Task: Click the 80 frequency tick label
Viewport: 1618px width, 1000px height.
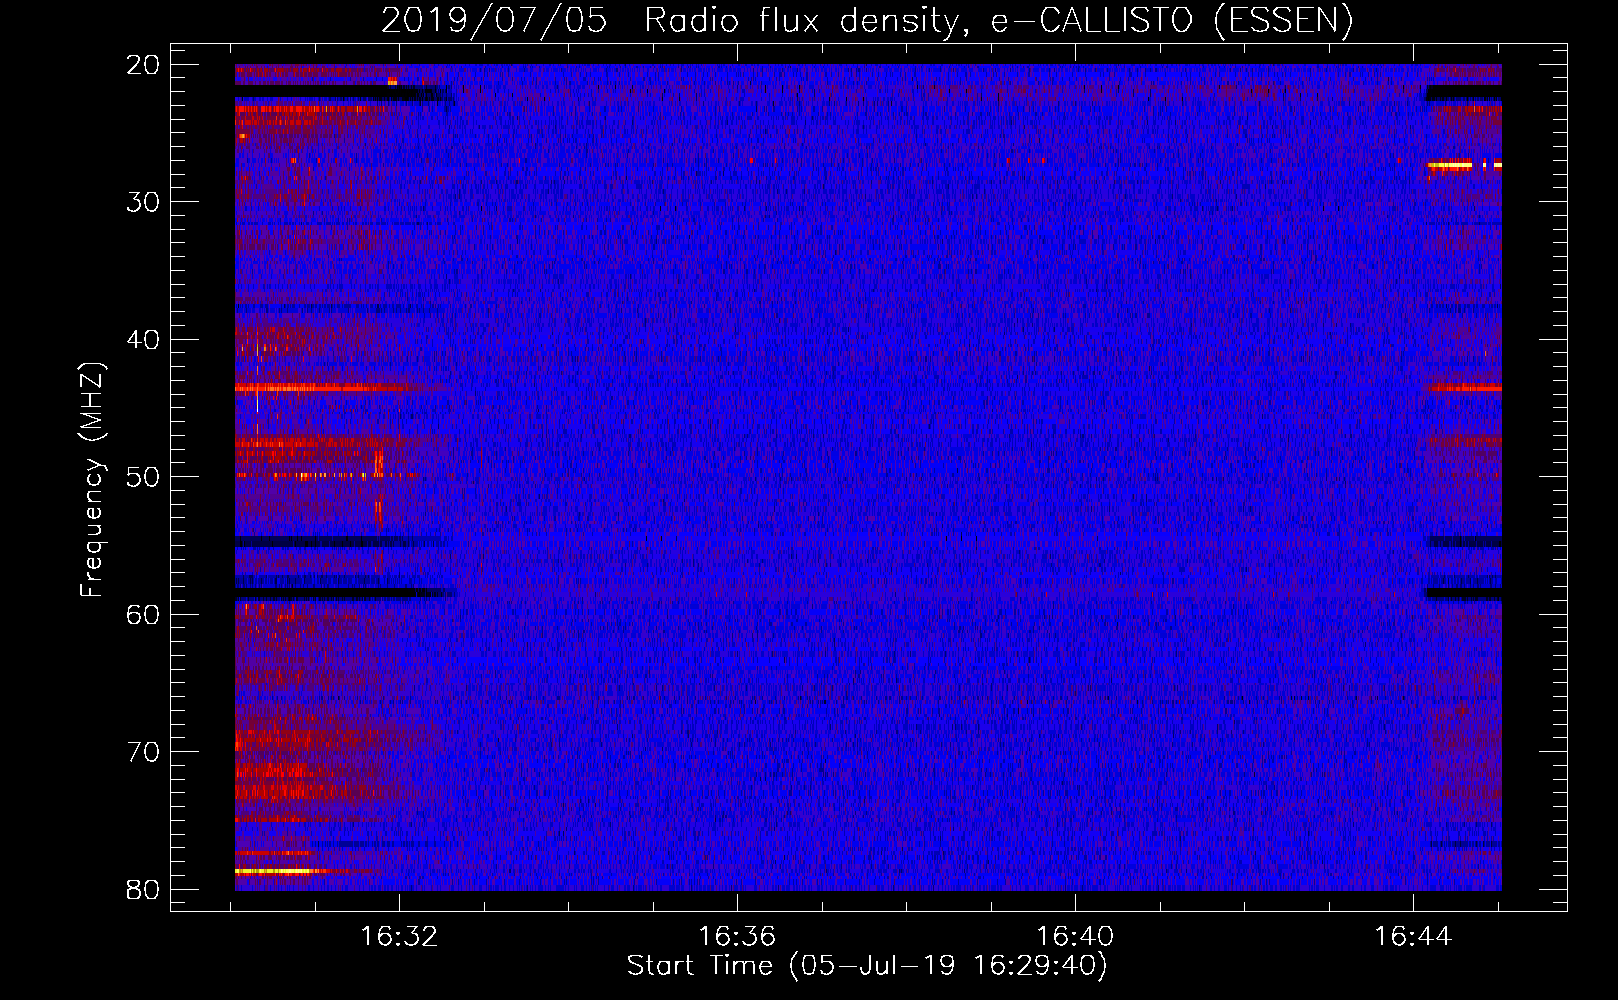Action: pos(143,889)
